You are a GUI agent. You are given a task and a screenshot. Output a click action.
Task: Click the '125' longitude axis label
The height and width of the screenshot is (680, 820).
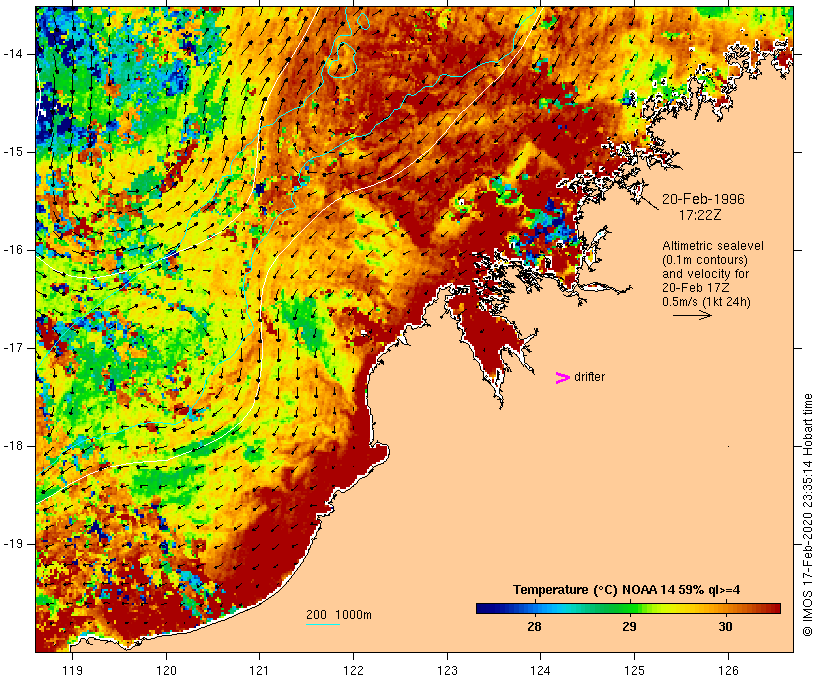pos(634,670)
